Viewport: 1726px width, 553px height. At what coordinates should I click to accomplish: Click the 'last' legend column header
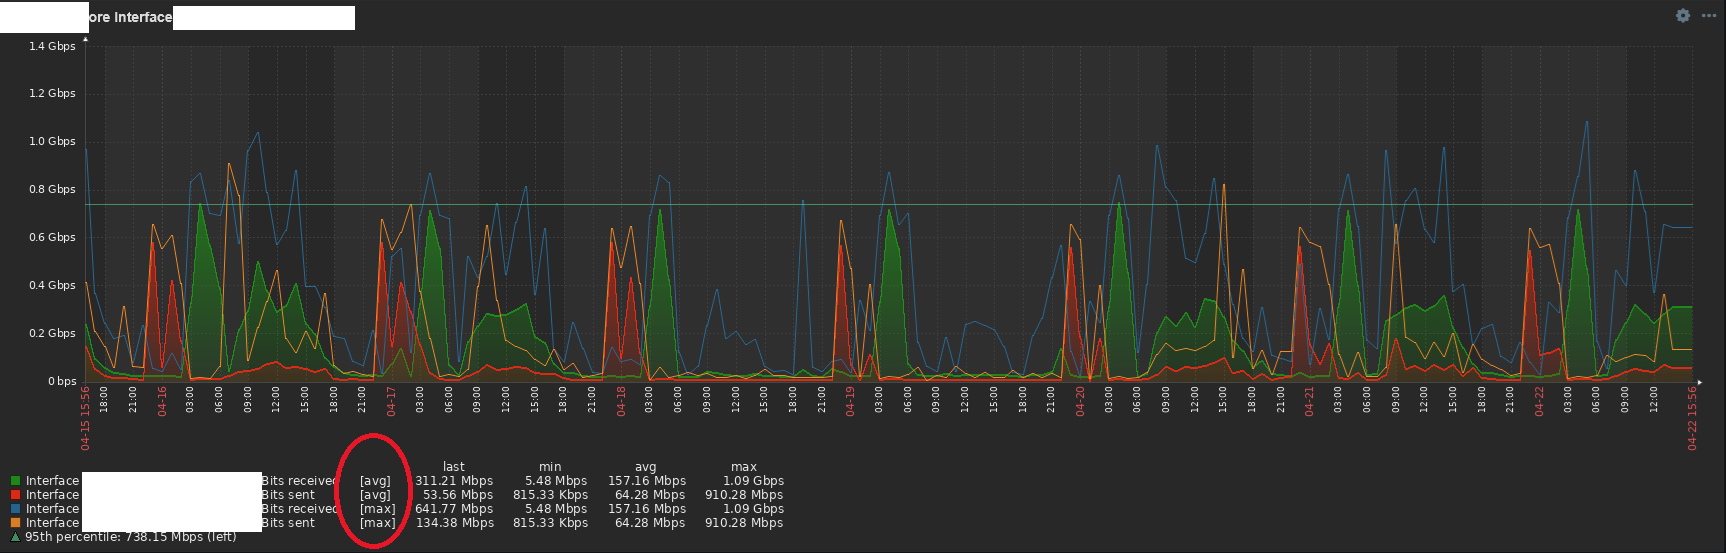[453, 467]
